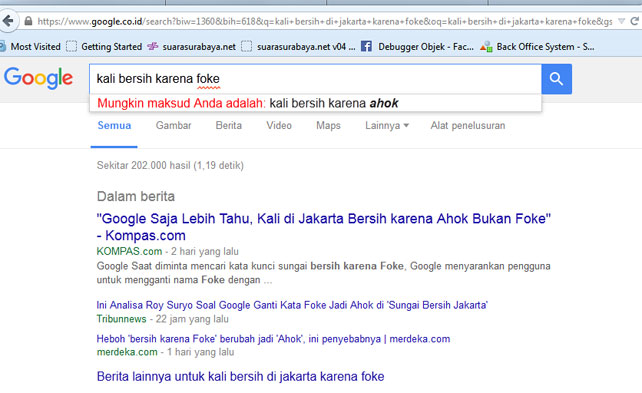Switch to the Gambar tab
This screenshot has height=393, width=642.
coord(173,126)
